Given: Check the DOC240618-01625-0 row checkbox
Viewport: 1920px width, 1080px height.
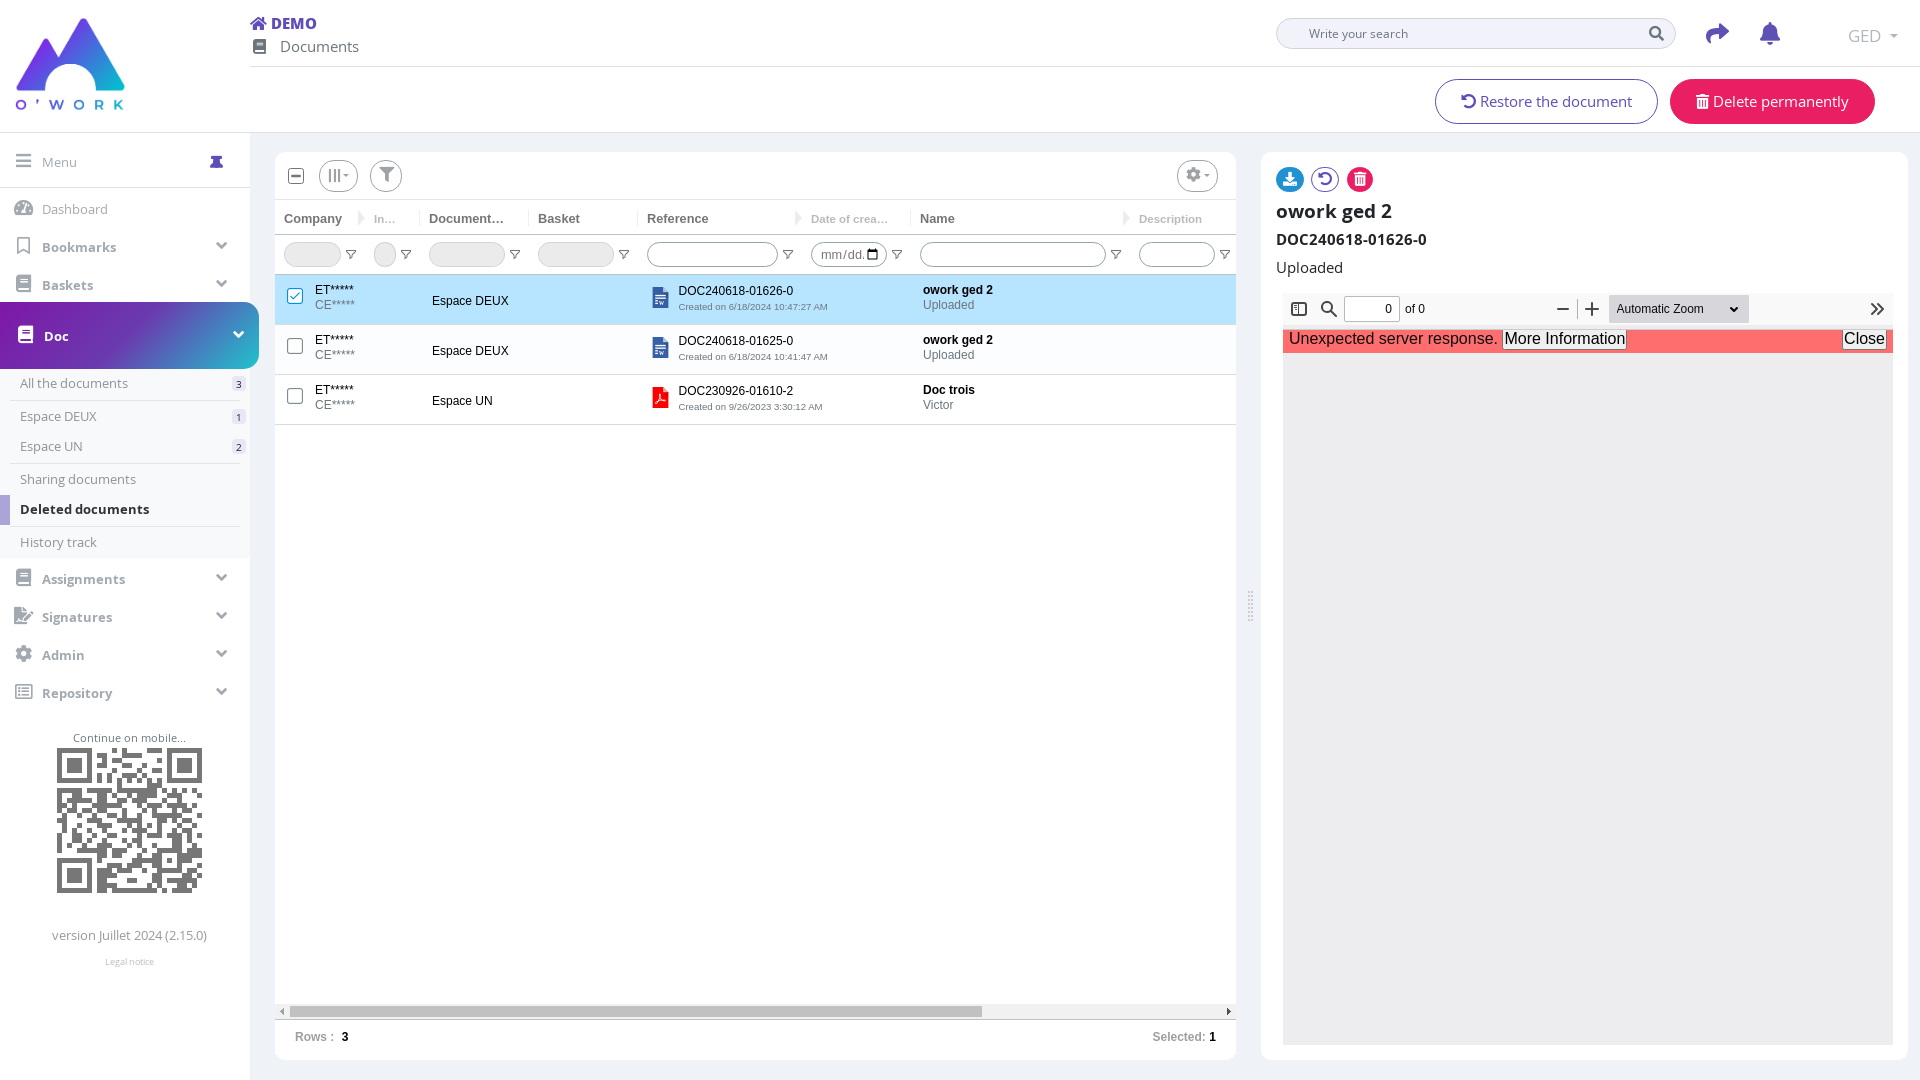Looking at the screenshot, I should pos(295,346).
